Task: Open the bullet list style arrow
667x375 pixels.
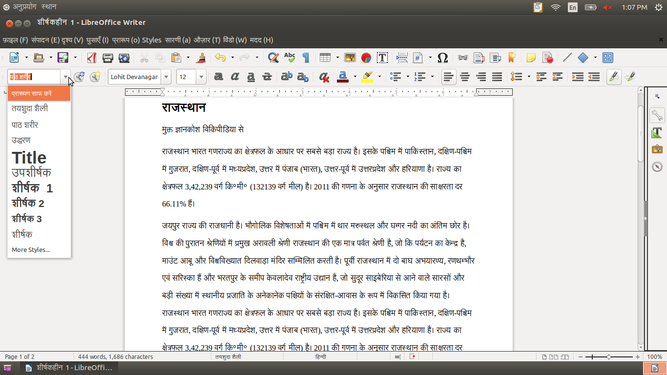Action: pos(408,77)
